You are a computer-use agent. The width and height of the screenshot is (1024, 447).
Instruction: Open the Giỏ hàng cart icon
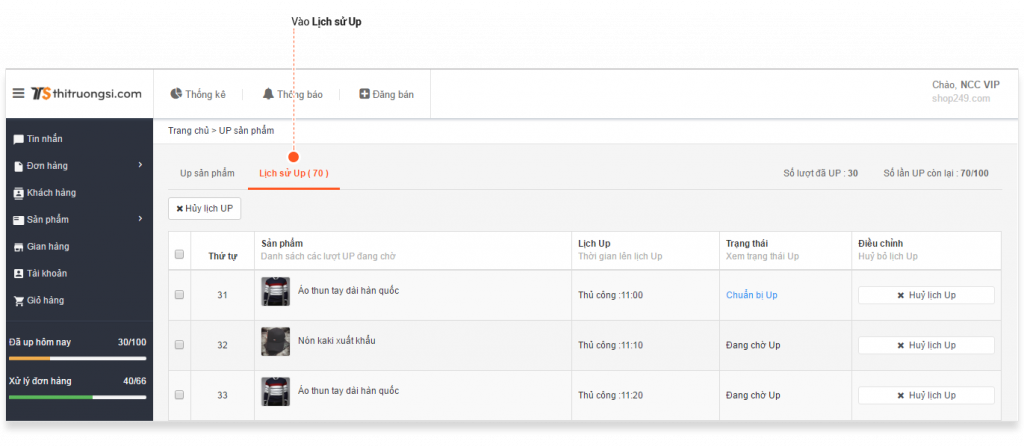pyautogui.click(x=18, y=301)
